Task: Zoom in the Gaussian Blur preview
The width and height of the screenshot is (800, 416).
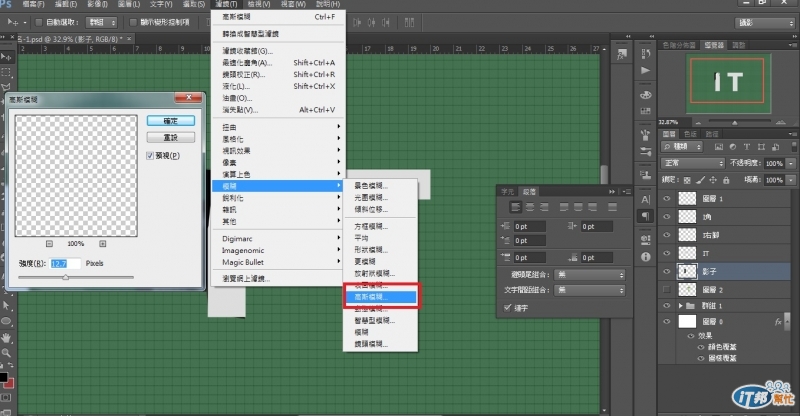Action: tap(103, 244)
